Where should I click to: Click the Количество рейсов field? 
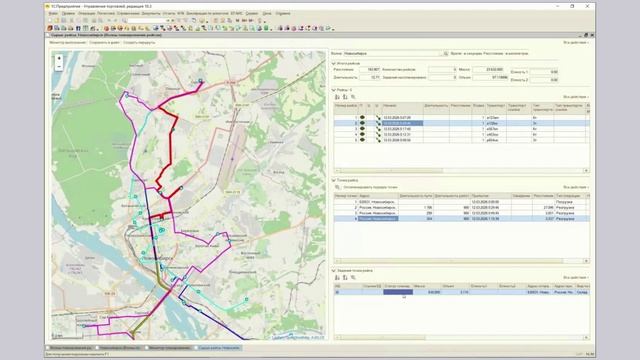pyautogui.click(x=442, y=70)
